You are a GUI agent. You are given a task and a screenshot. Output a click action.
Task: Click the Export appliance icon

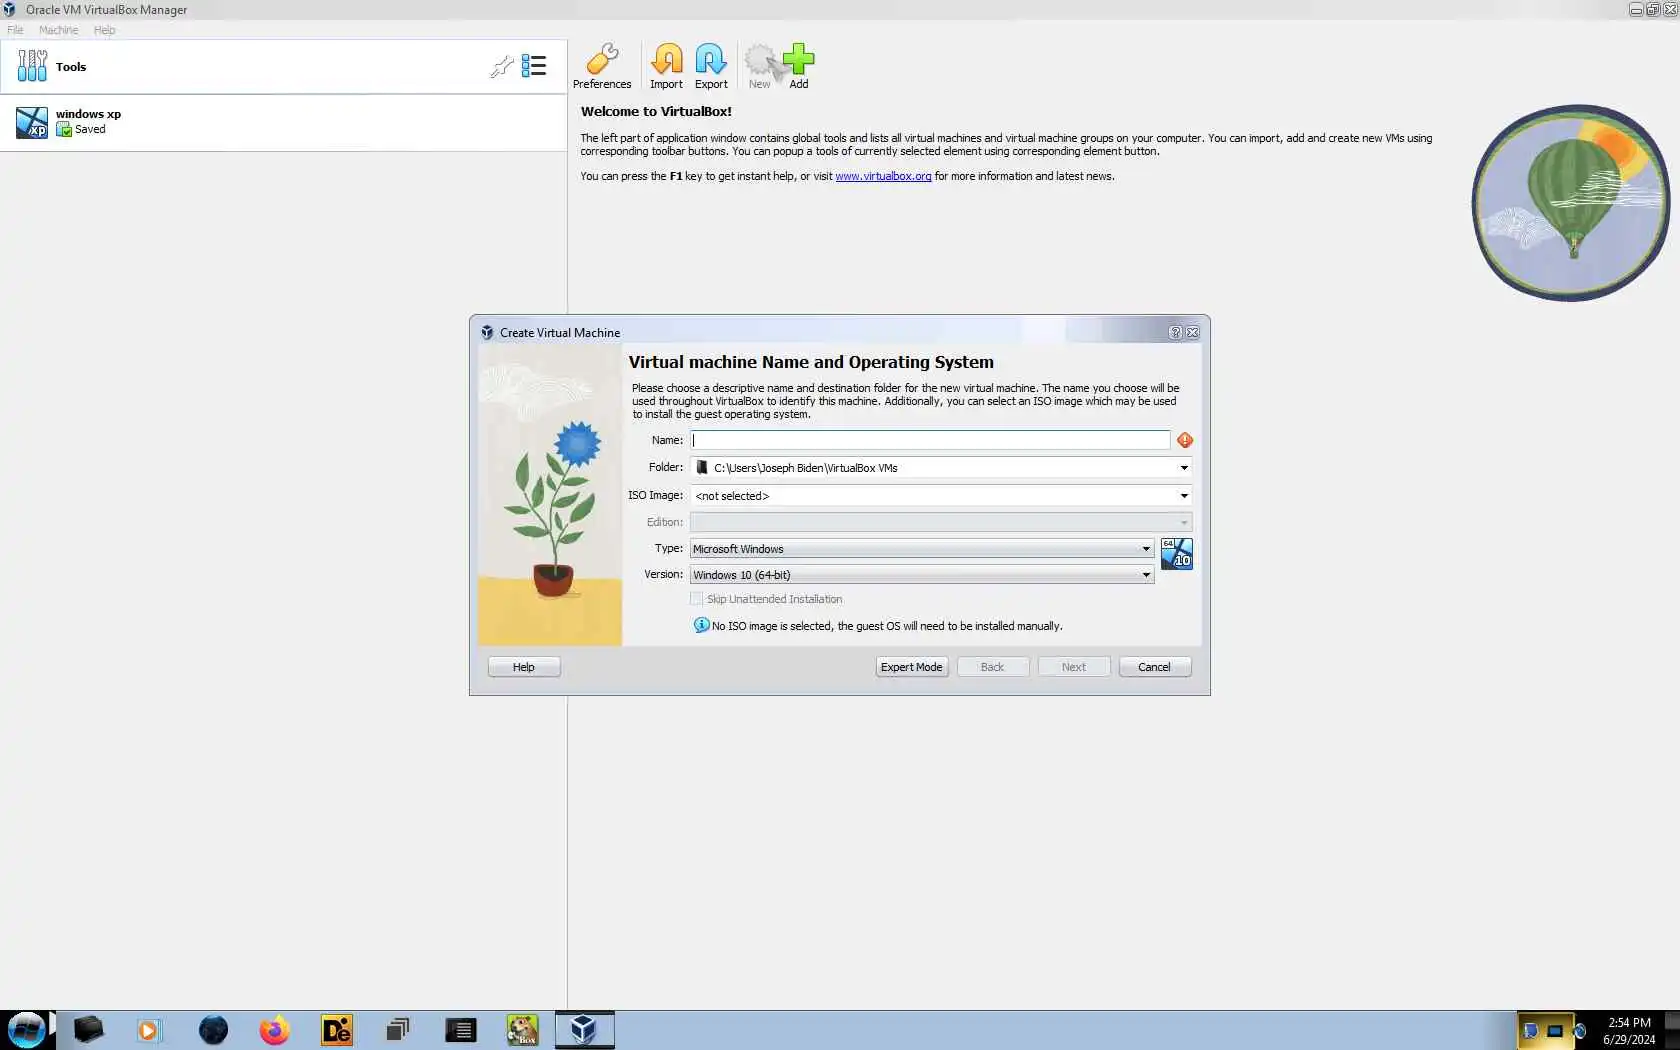pyautogui.click(x=711, y=67)
